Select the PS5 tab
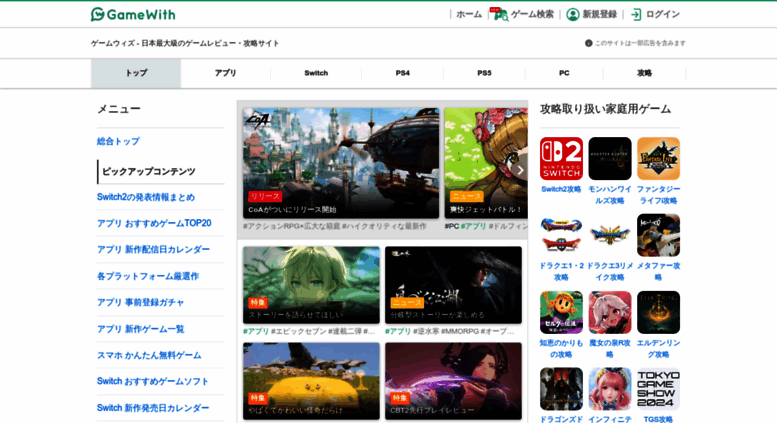 pyautogui.click(x=484, y=73)
